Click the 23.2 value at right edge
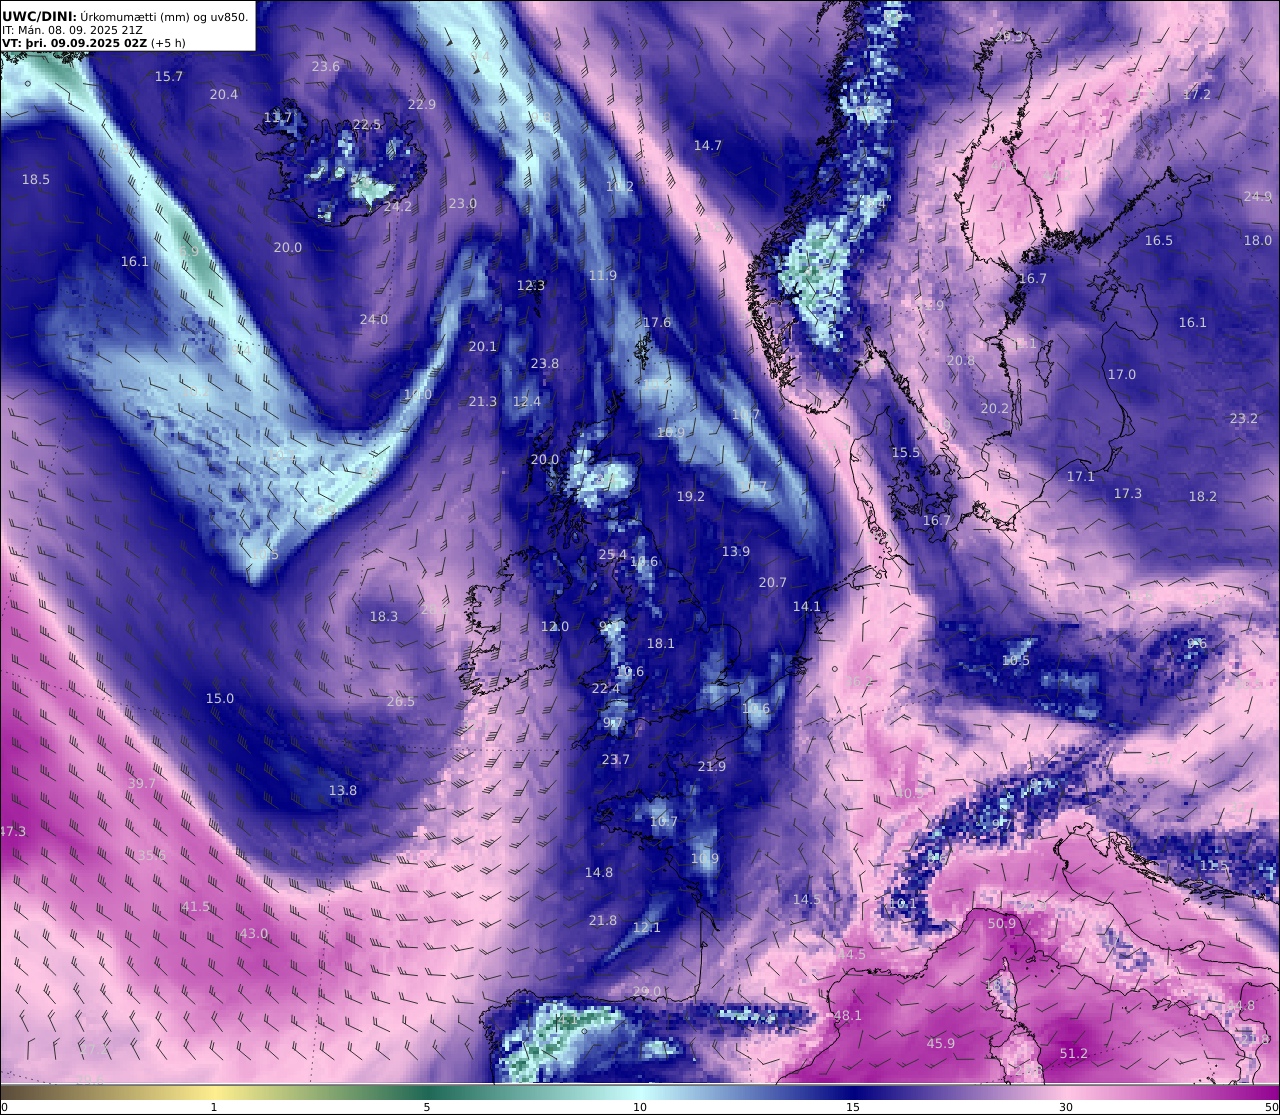 1244,419
